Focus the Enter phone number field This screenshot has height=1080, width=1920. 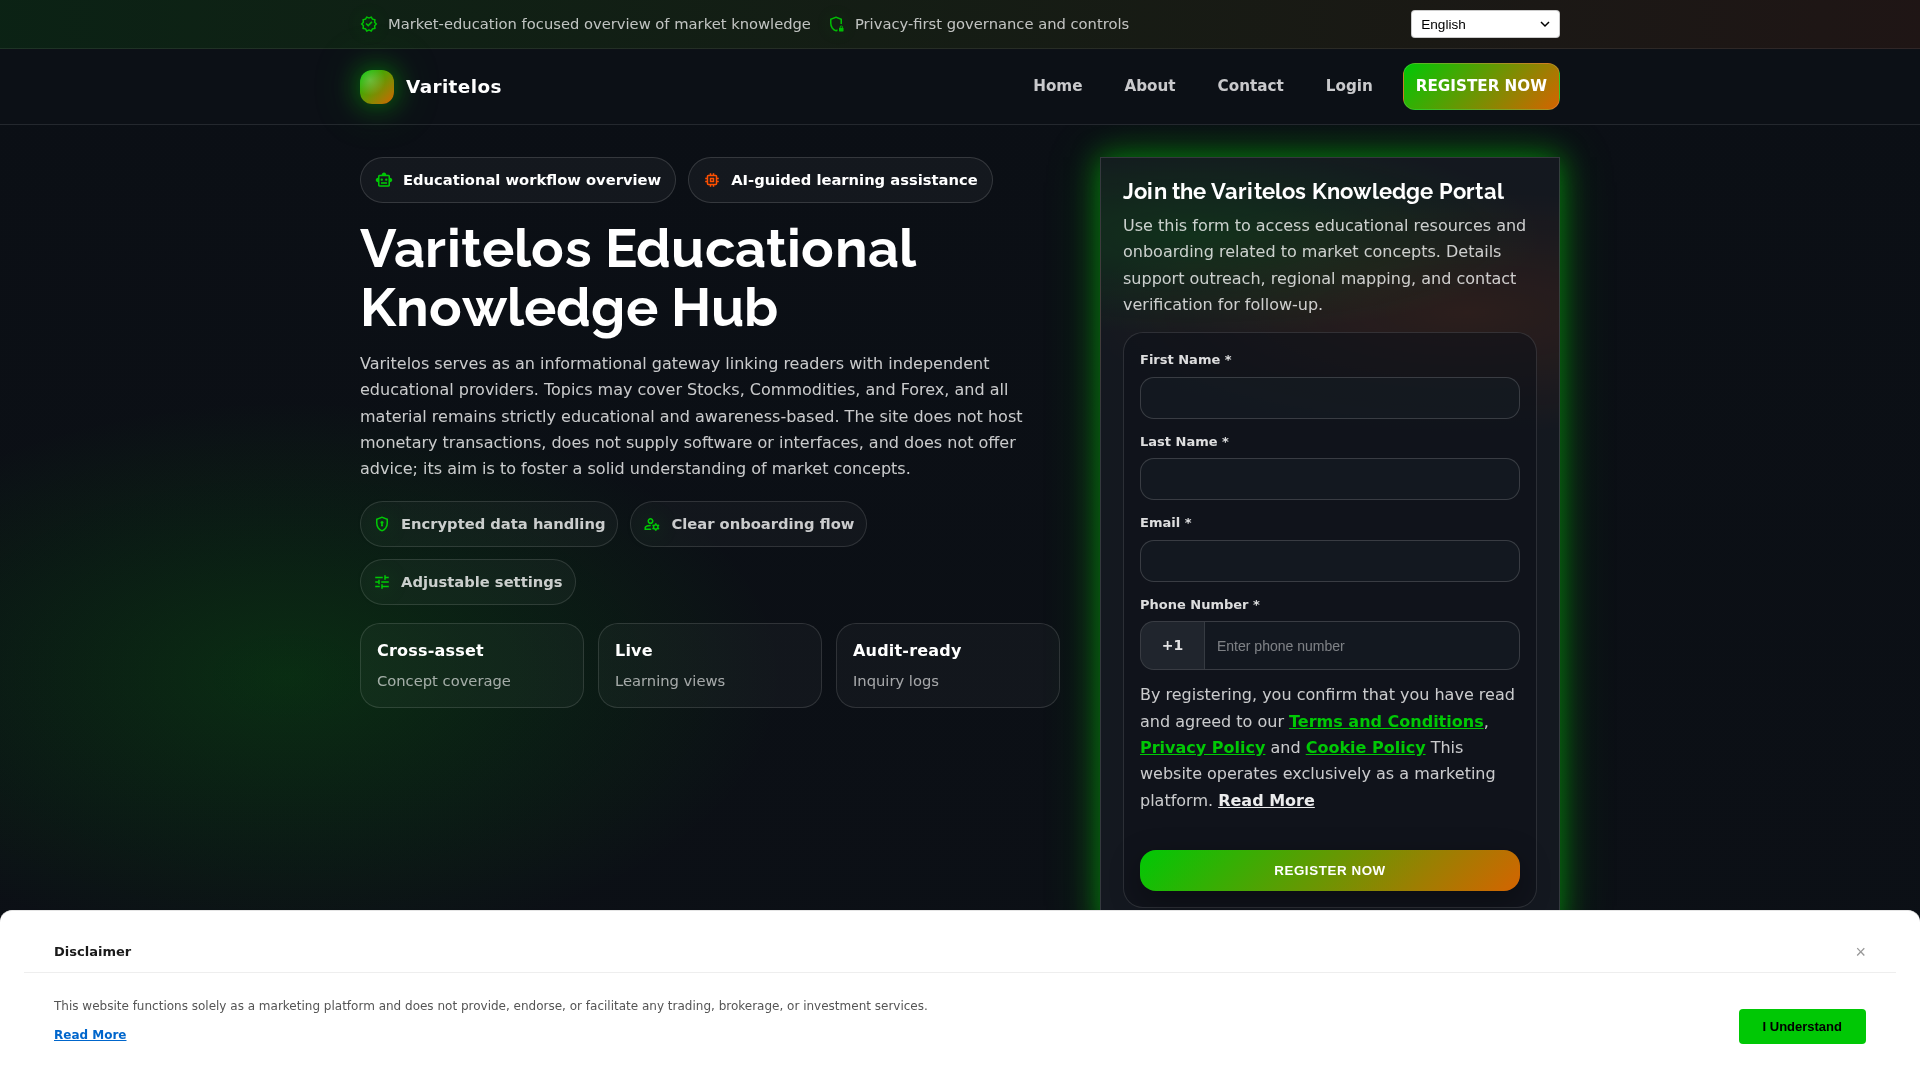pos(1362,646)
